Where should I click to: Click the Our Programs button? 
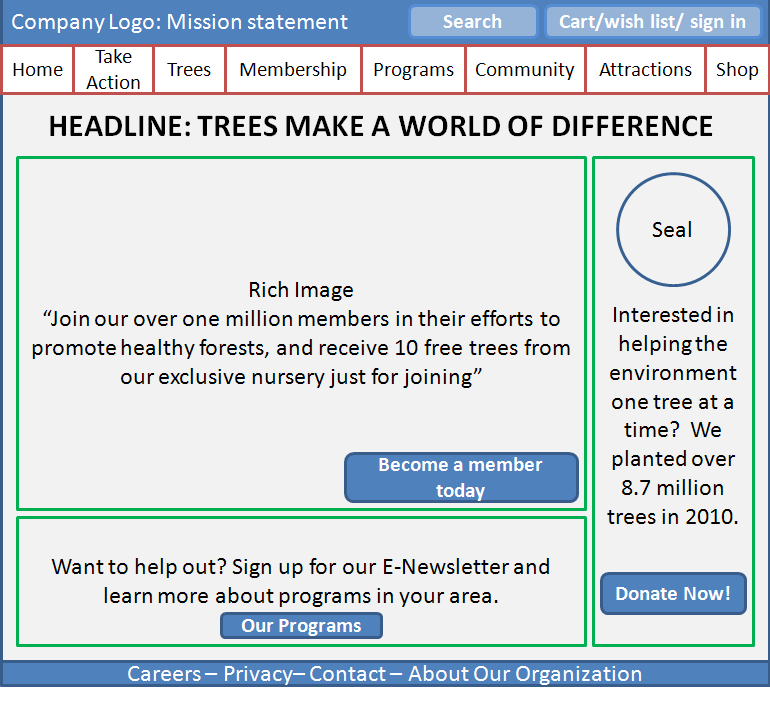click(x=301, y=626)
